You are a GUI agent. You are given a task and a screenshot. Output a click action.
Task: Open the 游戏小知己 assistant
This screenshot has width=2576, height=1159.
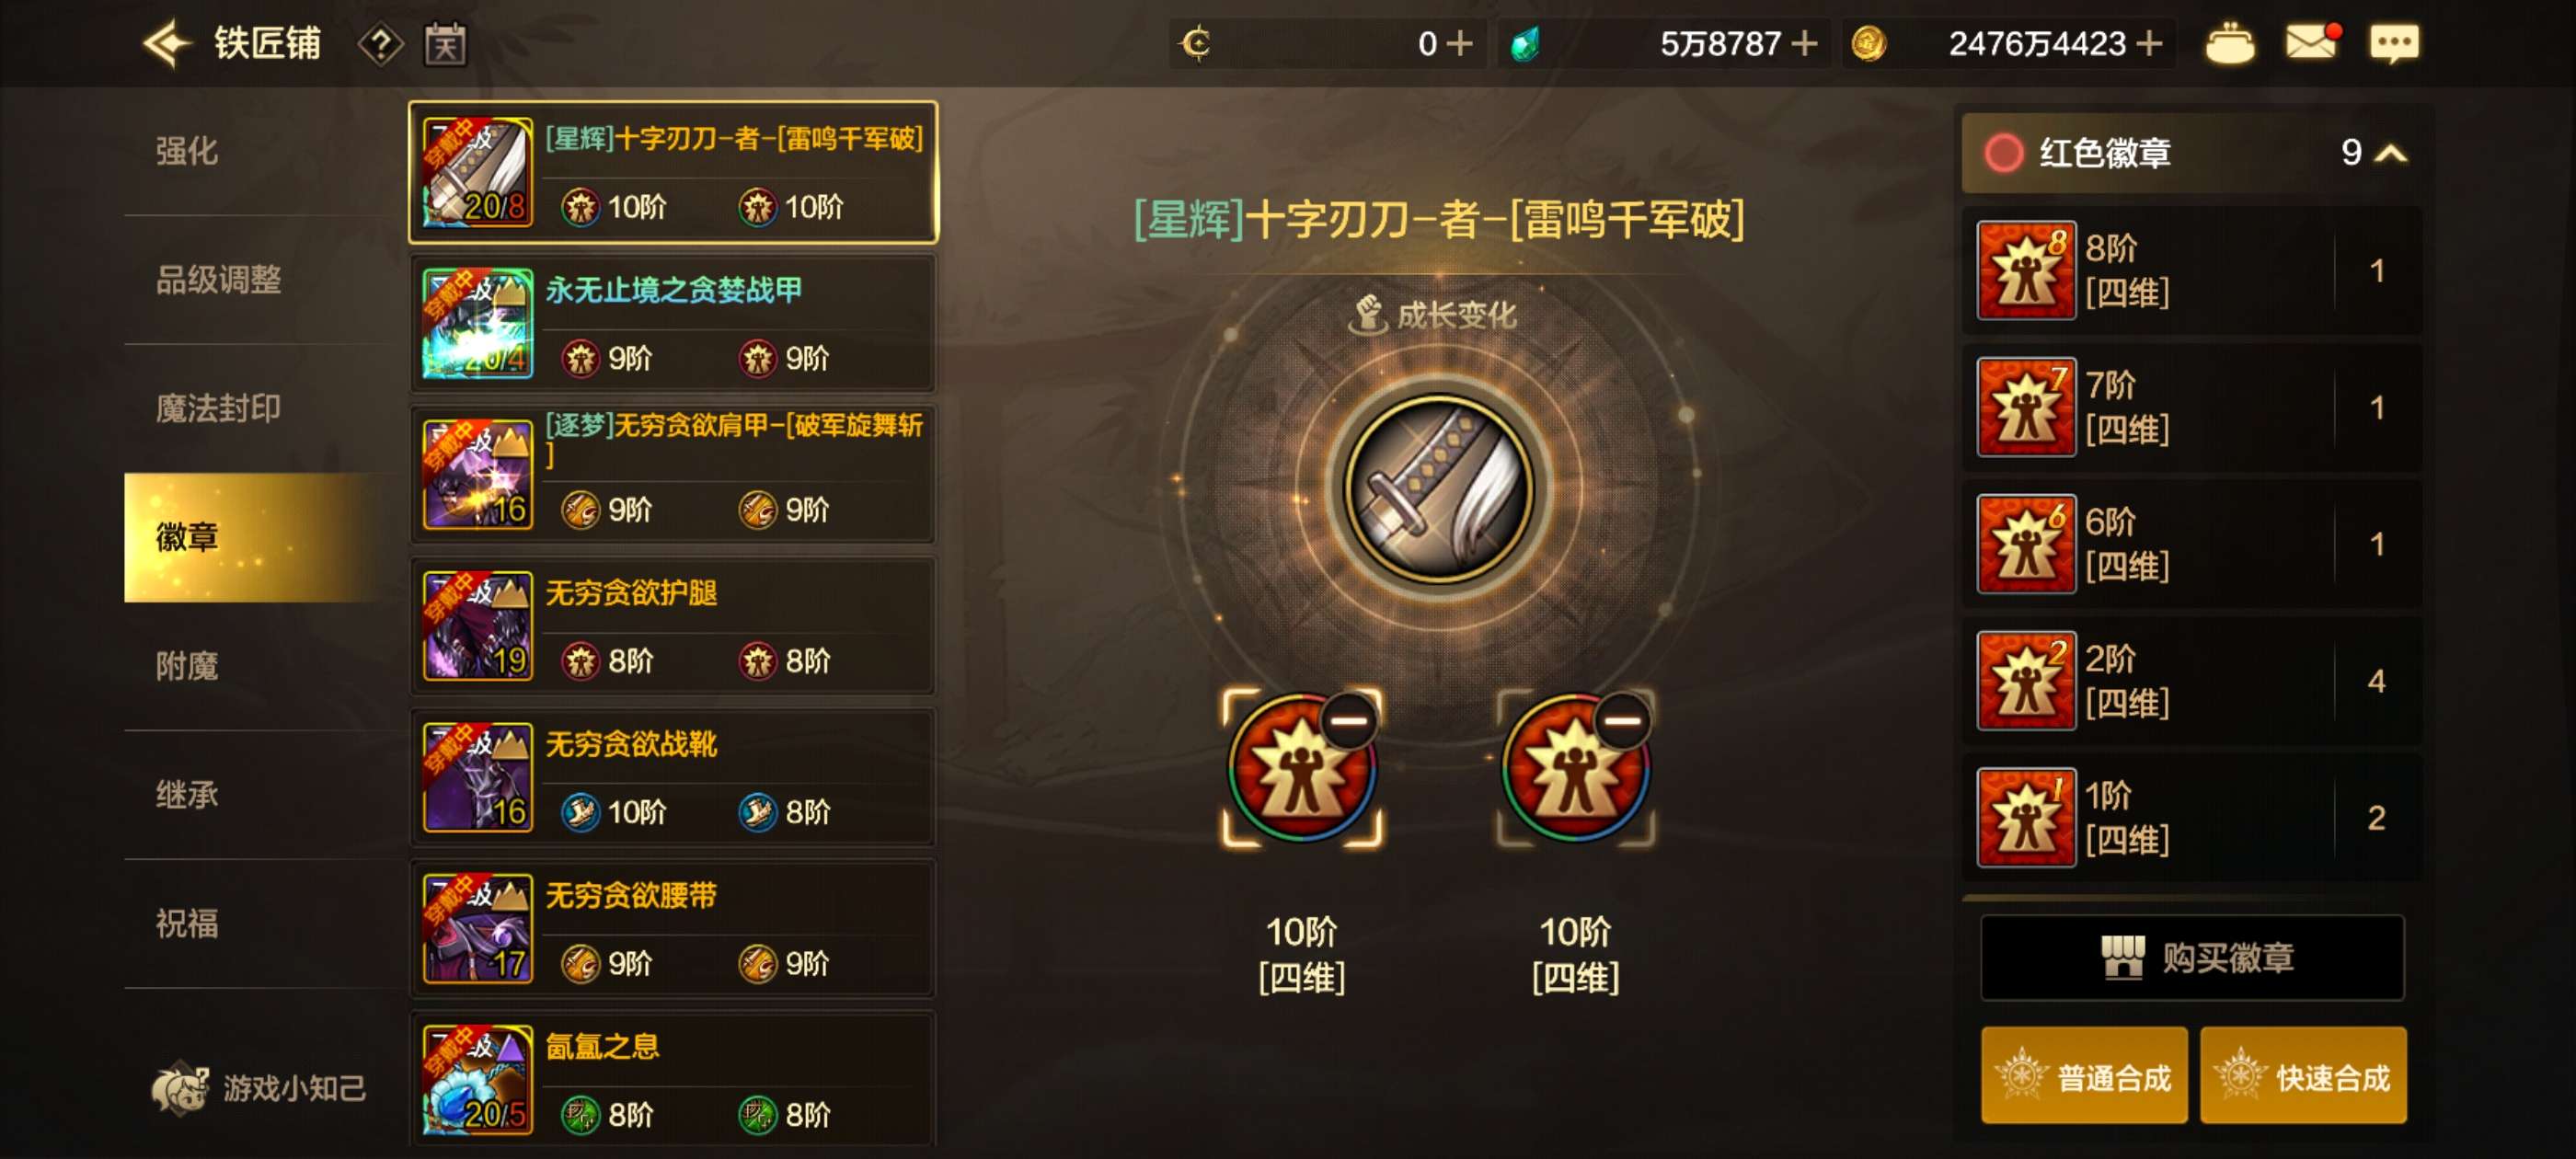point(259,1087)
